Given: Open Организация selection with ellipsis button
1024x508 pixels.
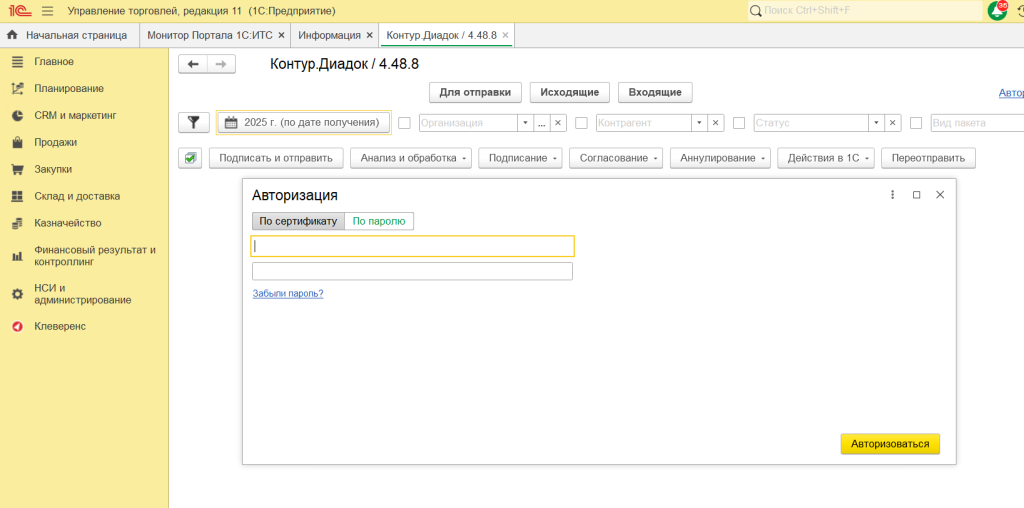Looking at the screenshot, I should [542, 123].
